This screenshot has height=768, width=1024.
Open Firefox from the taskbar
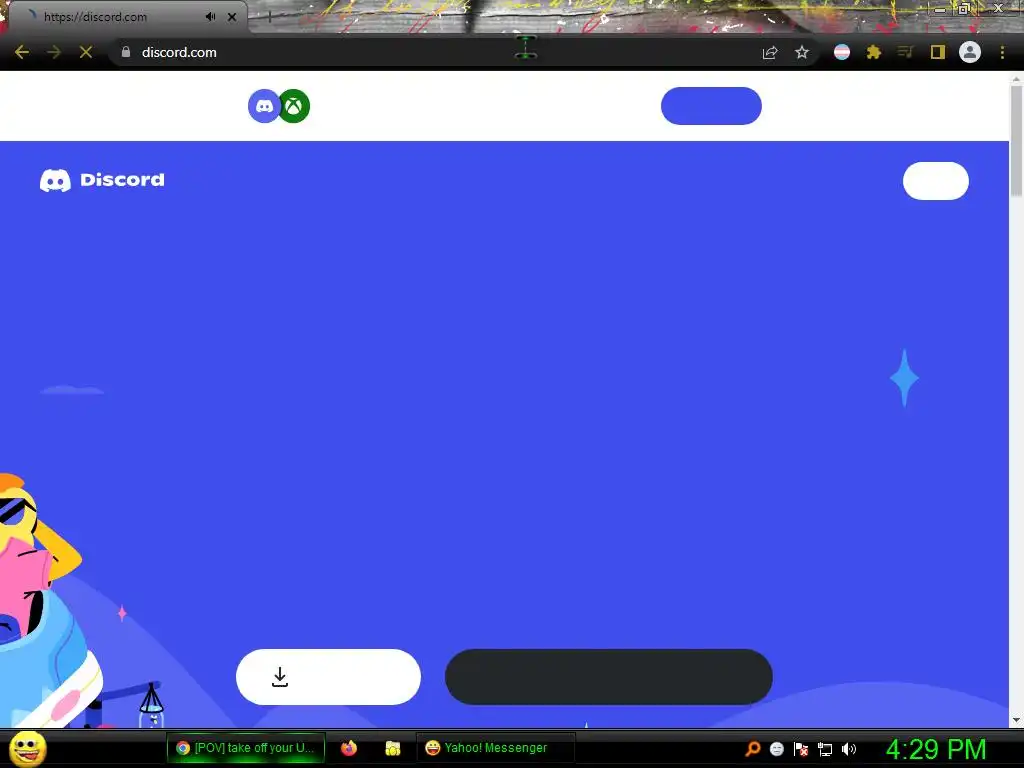[349, 748]
